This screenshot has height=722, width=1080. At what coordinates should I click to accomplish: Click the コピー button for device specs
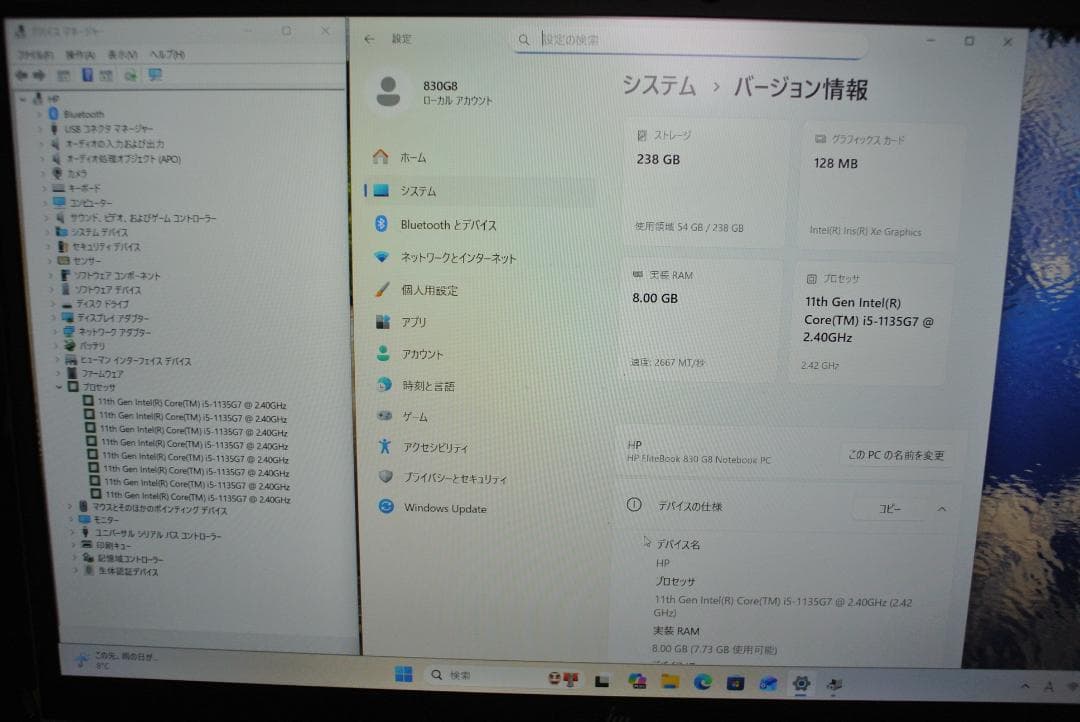pos(890,508)
